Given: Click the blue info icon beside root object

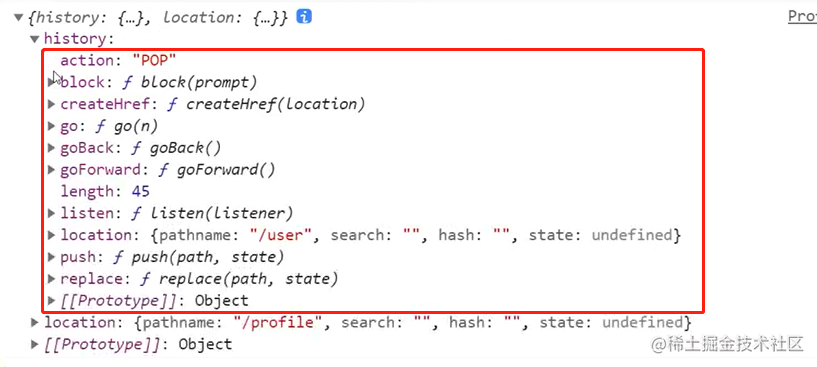Looking at the screenshot, I should pos(304,17).
